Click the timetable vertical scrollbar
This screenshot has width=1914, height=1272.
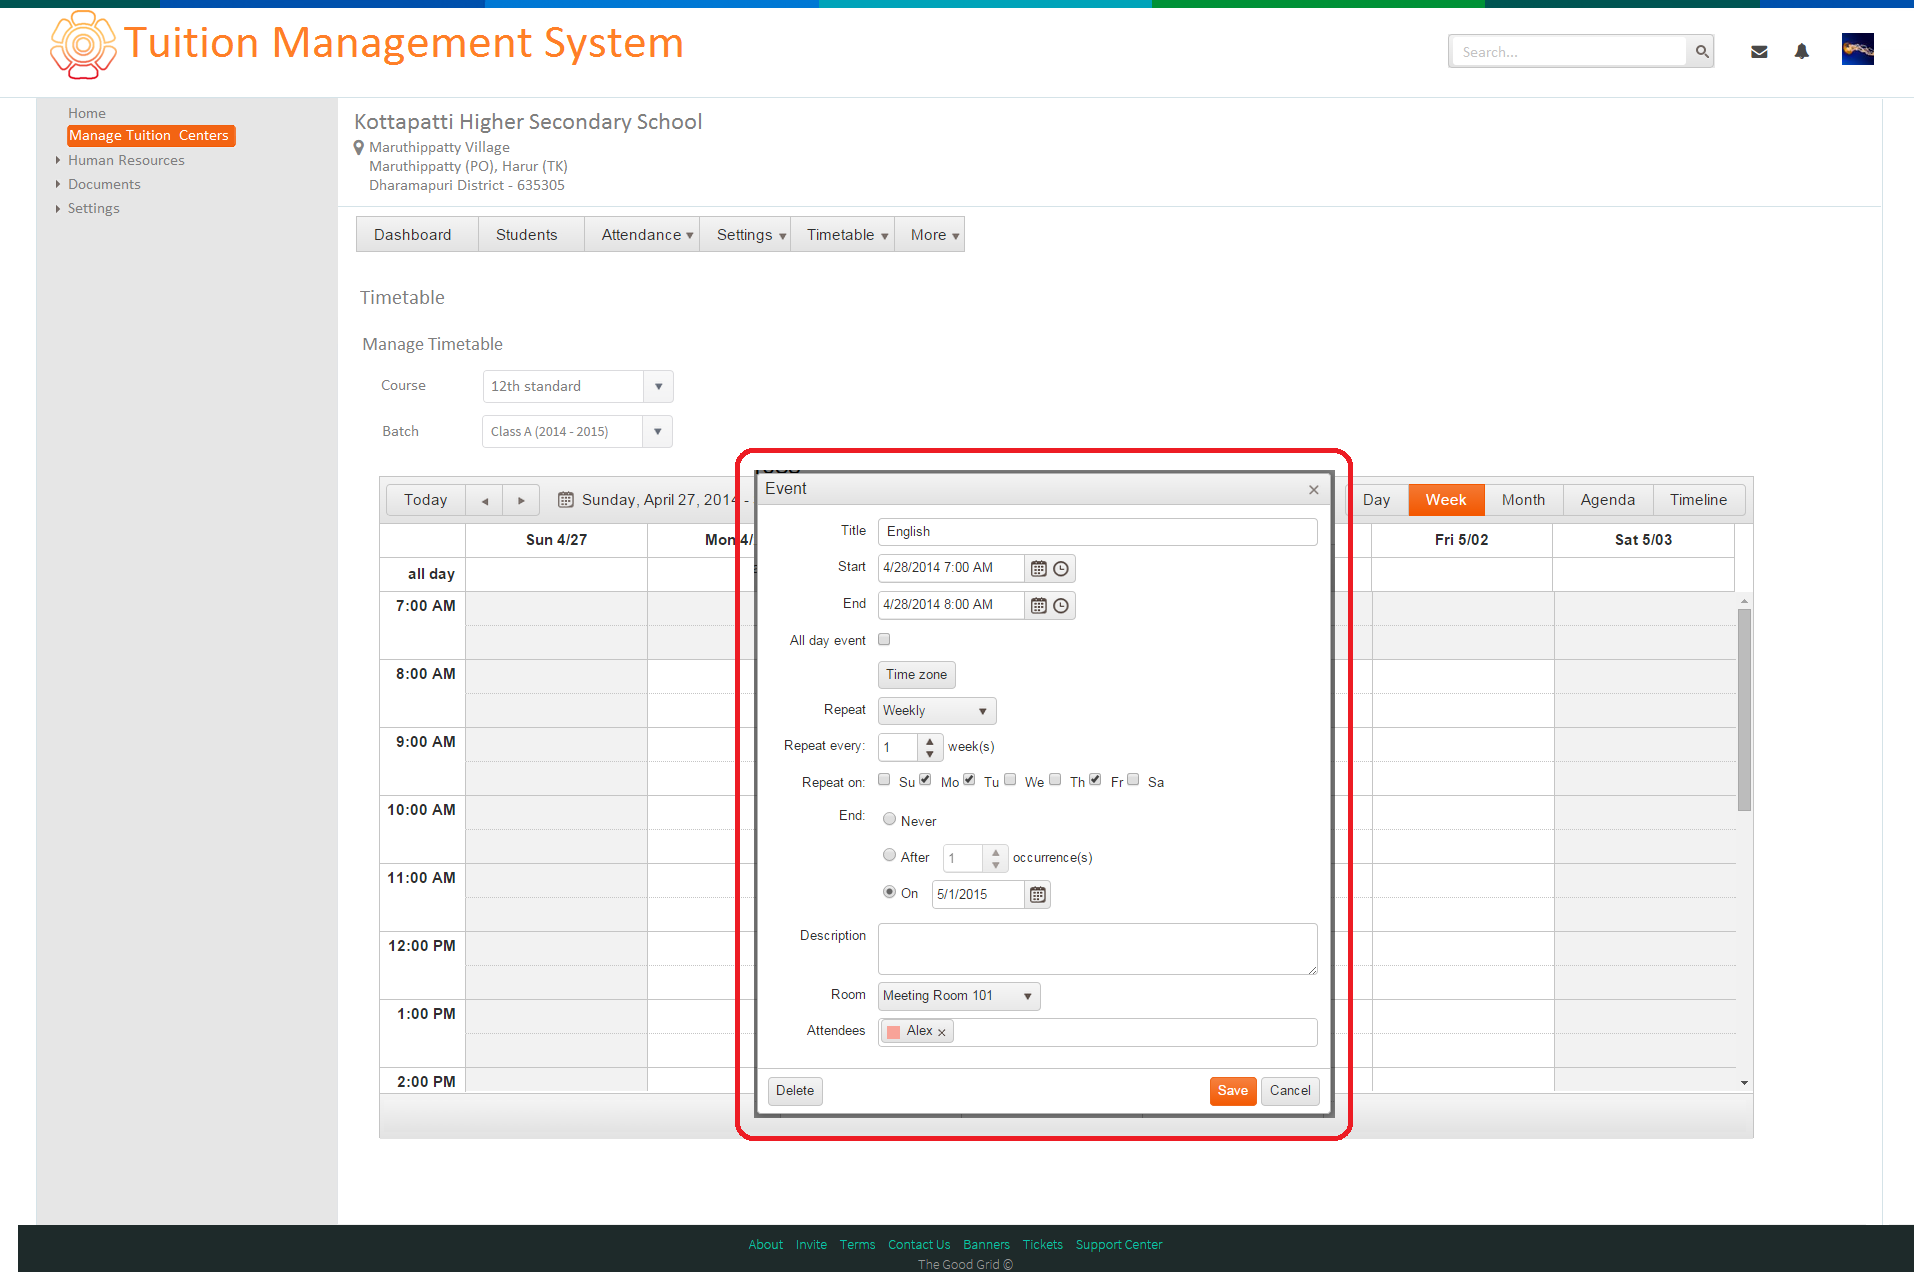pyautogui.click(x=1744, y=710)
